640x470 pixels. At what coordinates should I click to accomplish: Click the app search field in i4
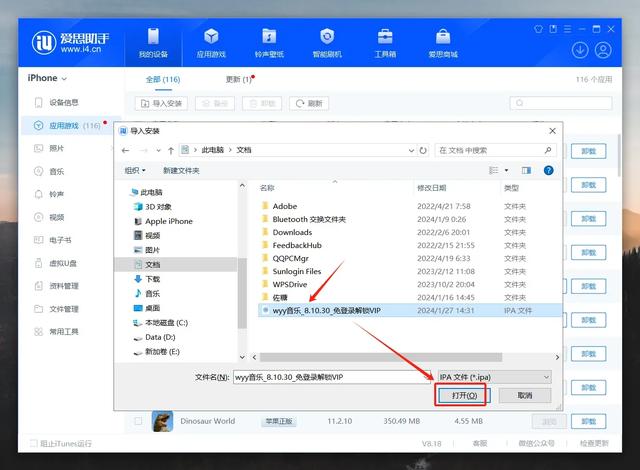(x=561, y=103)
